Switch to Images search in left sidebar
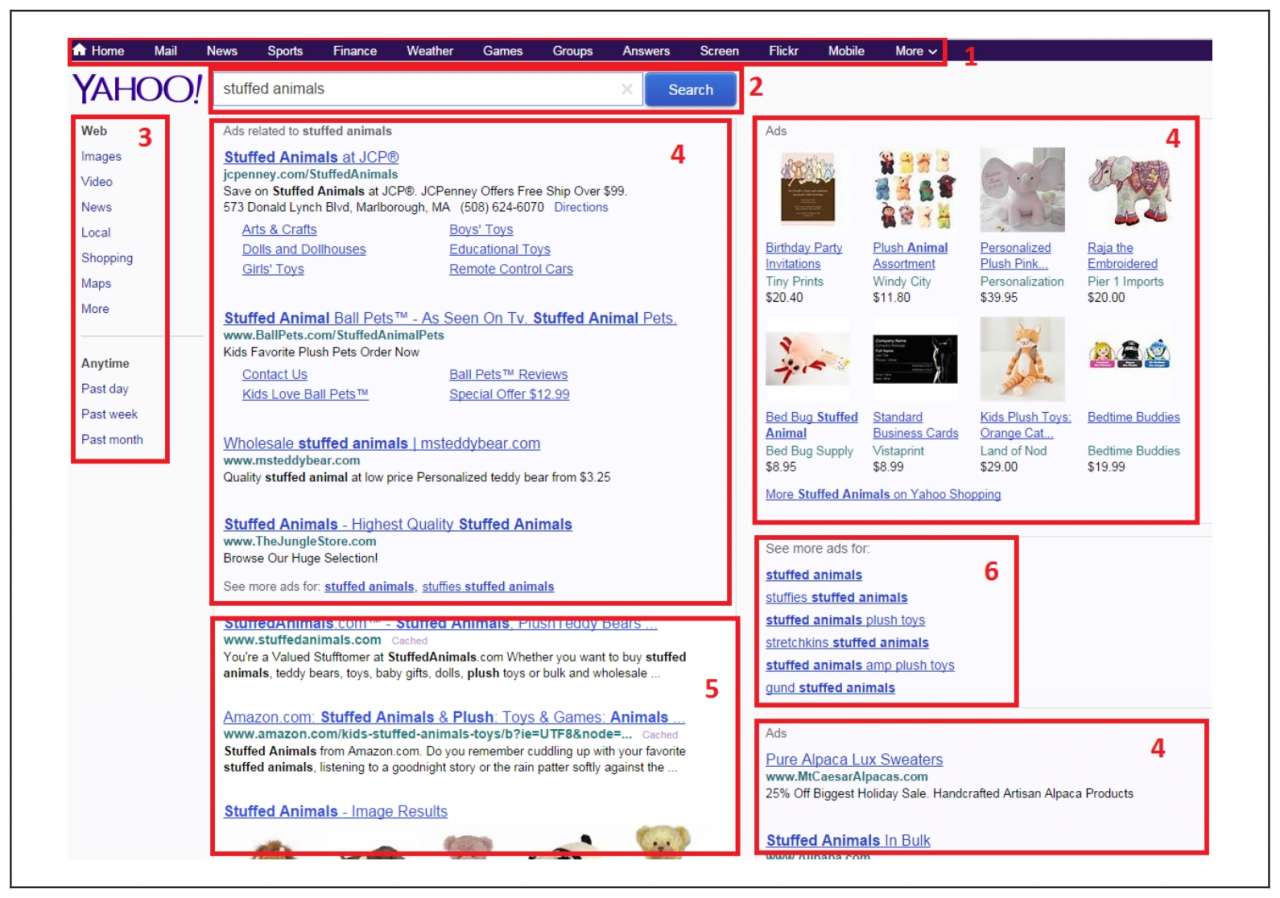The width and height of the screenshot is (1280, 898). (x=101, y=156)
